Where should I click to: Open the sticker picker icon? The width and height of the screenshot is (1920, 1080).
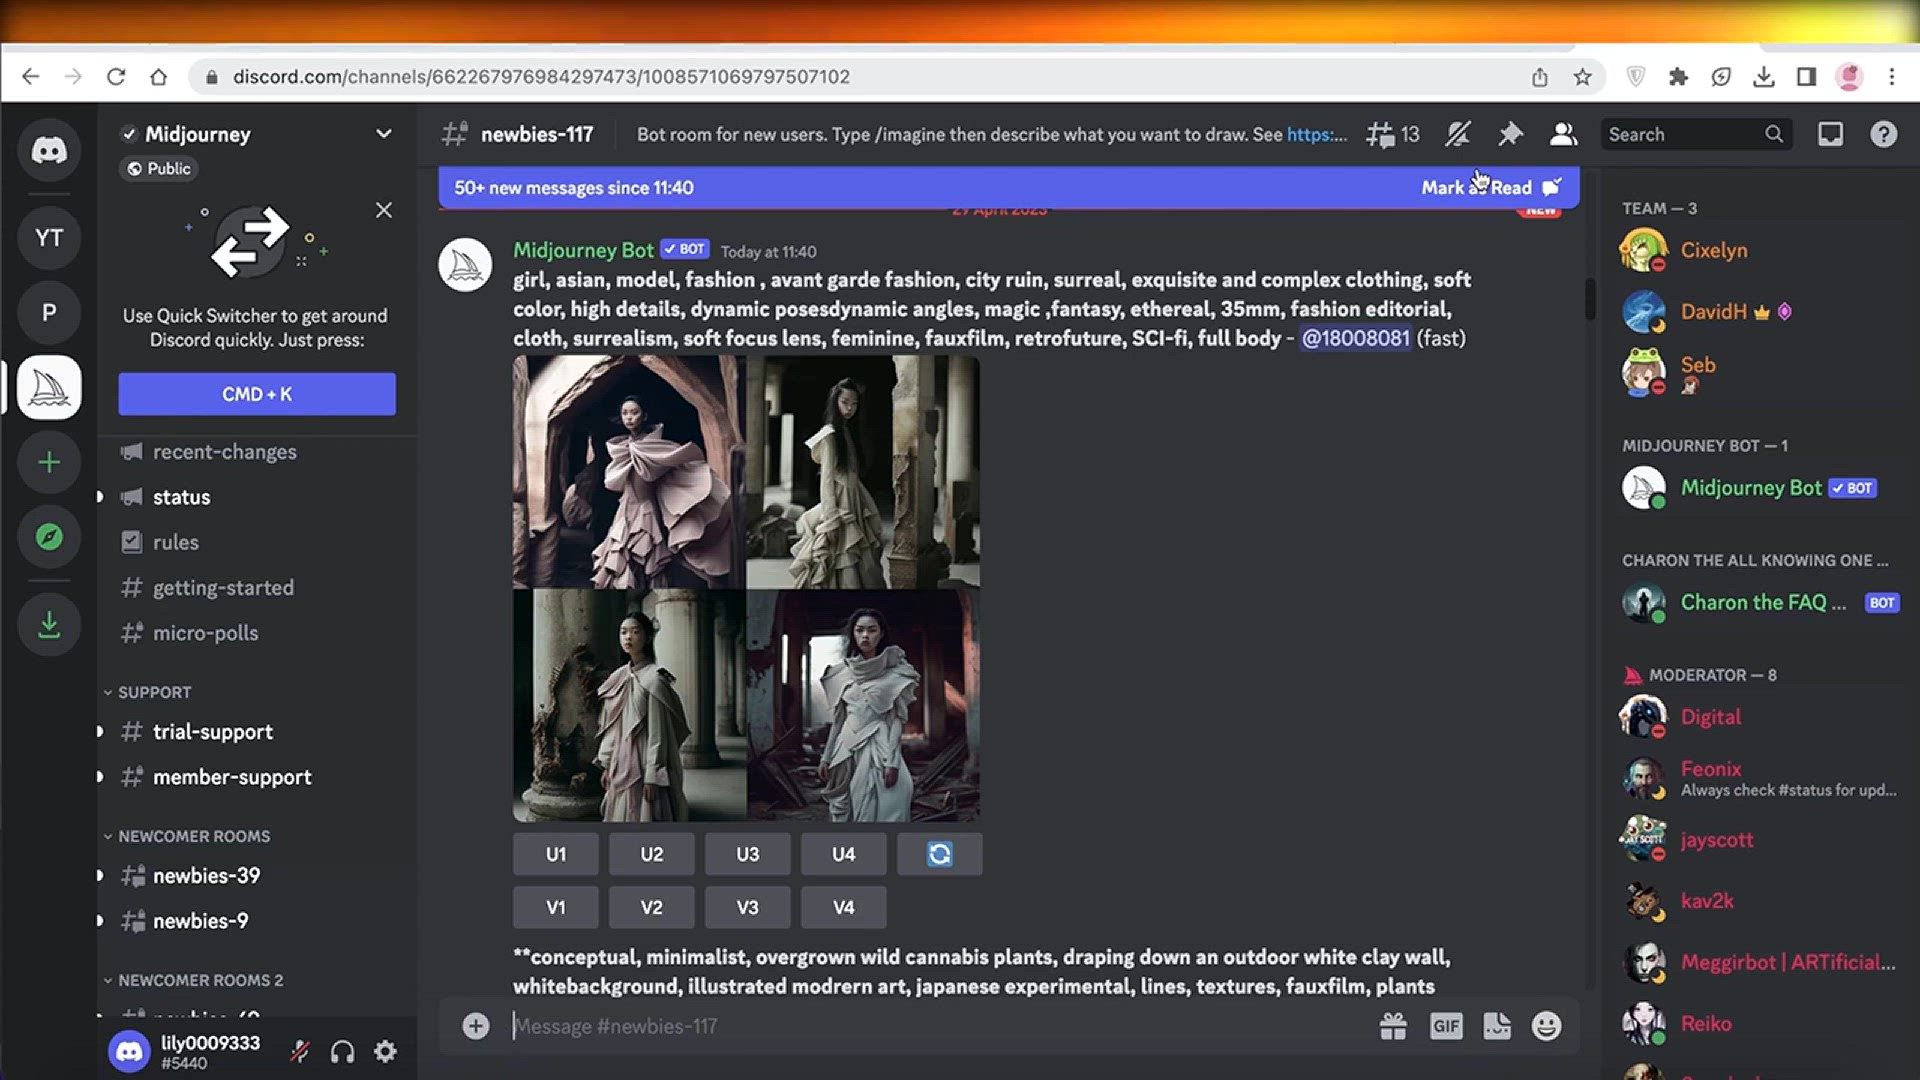1497,1026
